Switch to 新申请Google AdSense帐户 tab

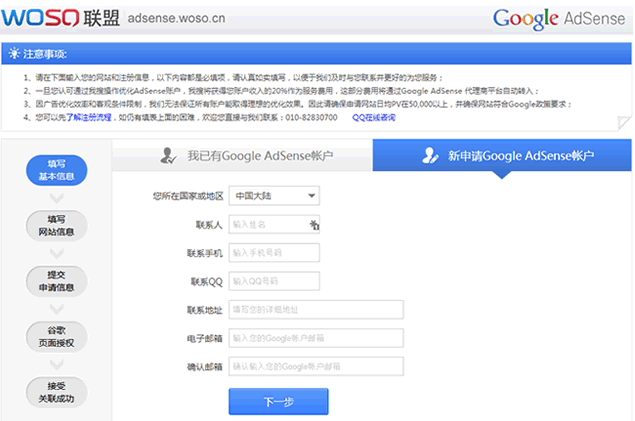click(502, 155)
